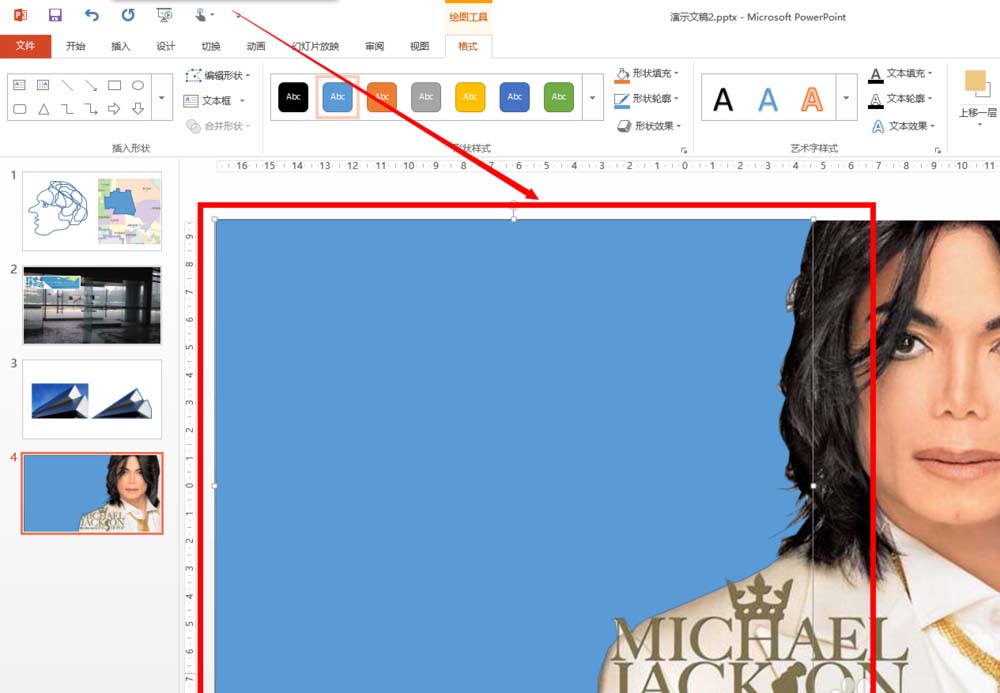Click the Redo arrow icon
Screen dimensions: 1000x693
click(x=128, y=15)
